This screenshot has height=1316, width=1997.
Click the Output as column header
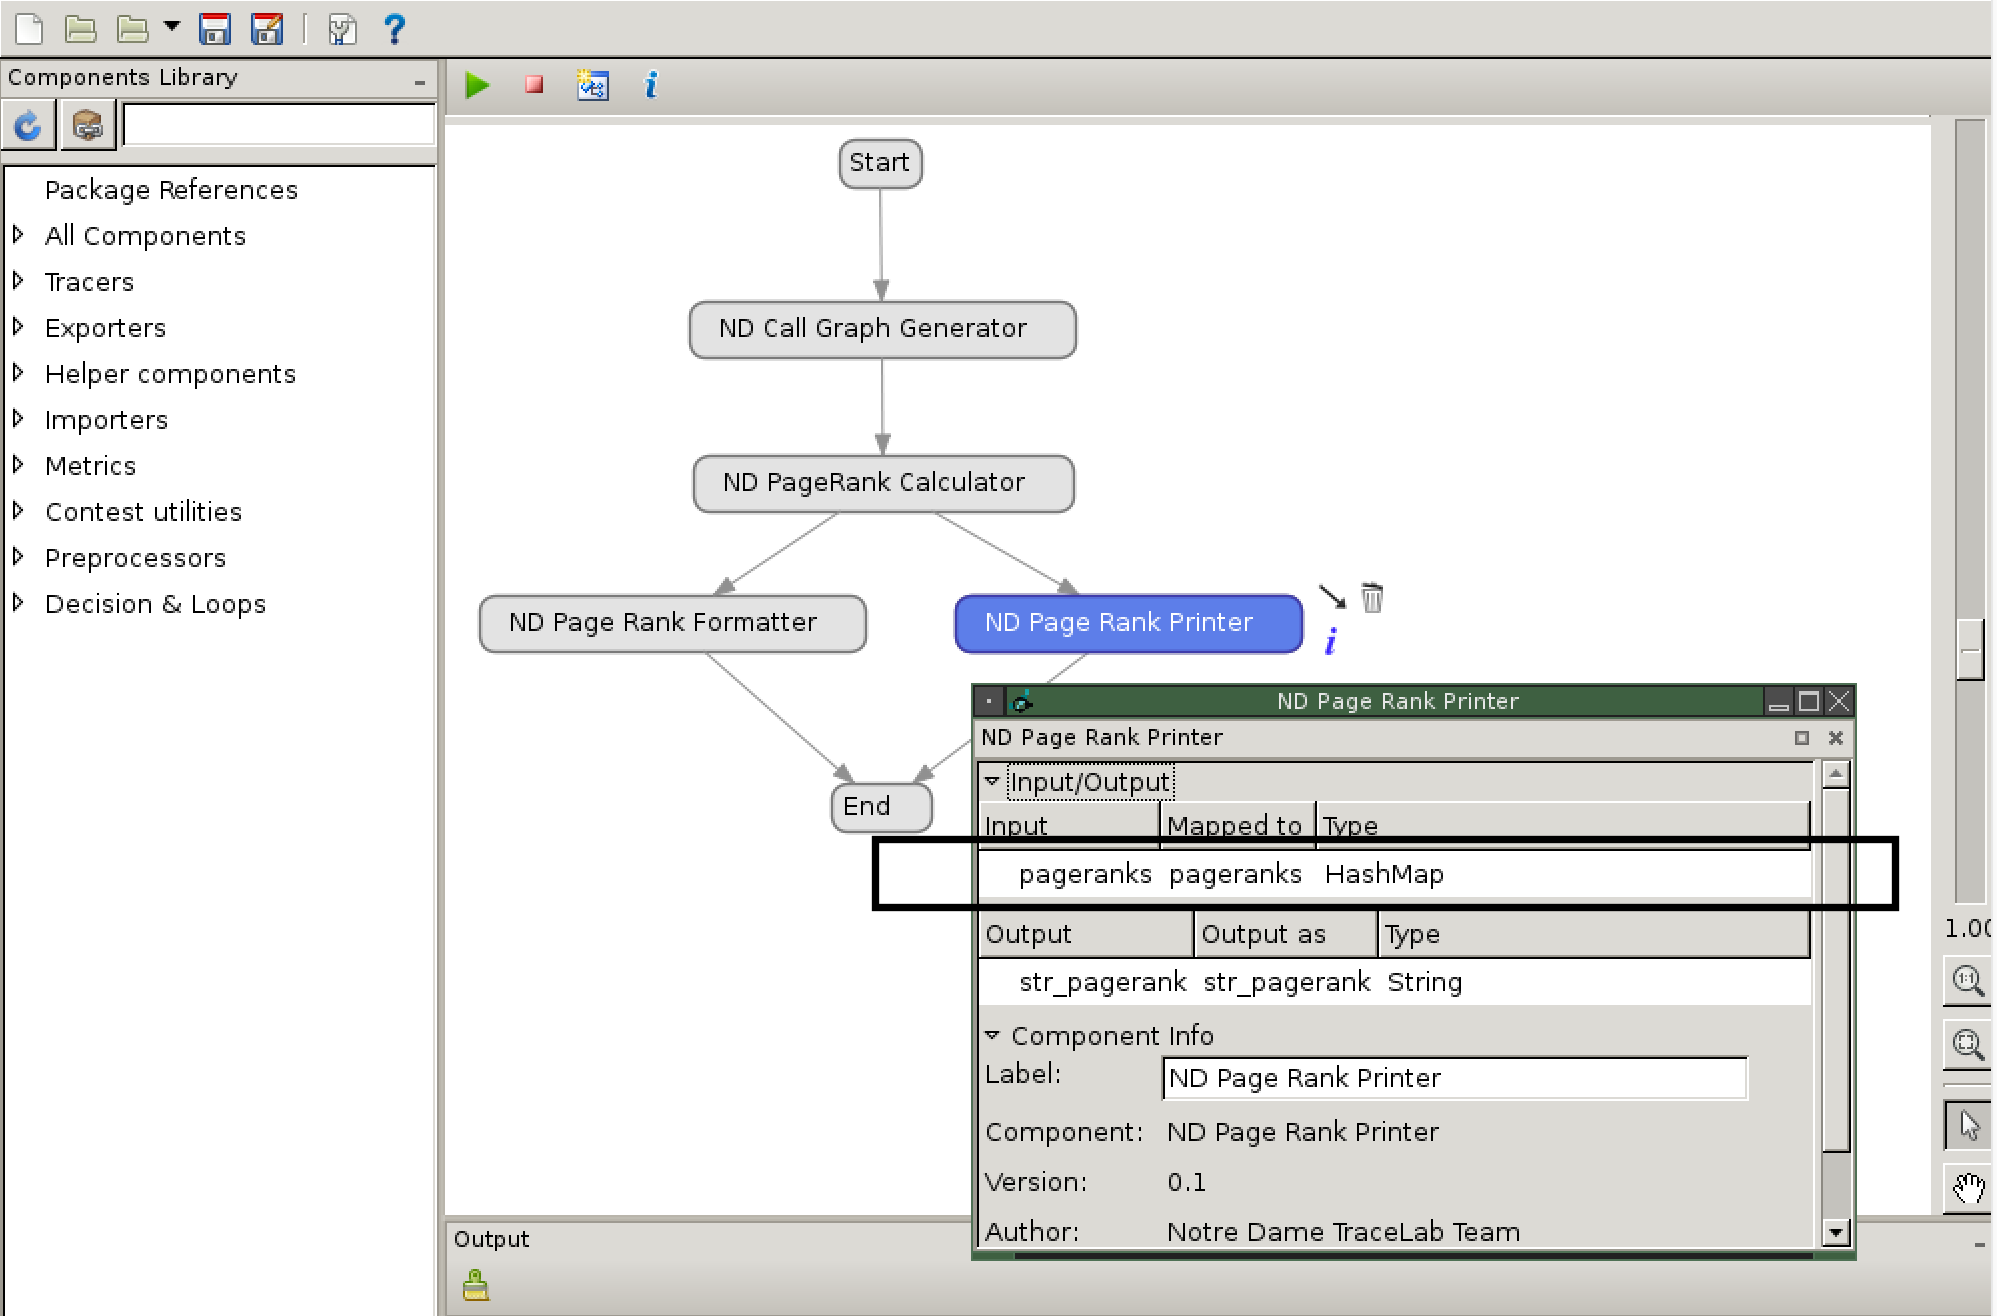[x=1286, y=934]
